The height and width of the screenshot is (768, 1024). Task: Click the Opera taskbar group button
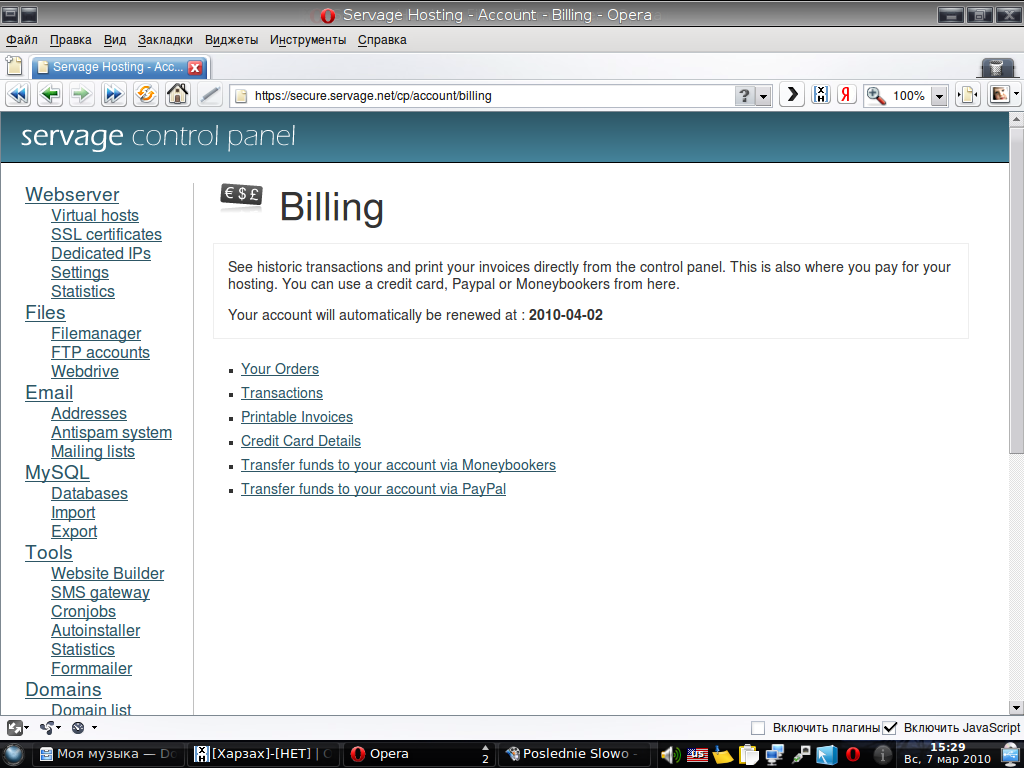pyautogui.click(x=418, y=754)
